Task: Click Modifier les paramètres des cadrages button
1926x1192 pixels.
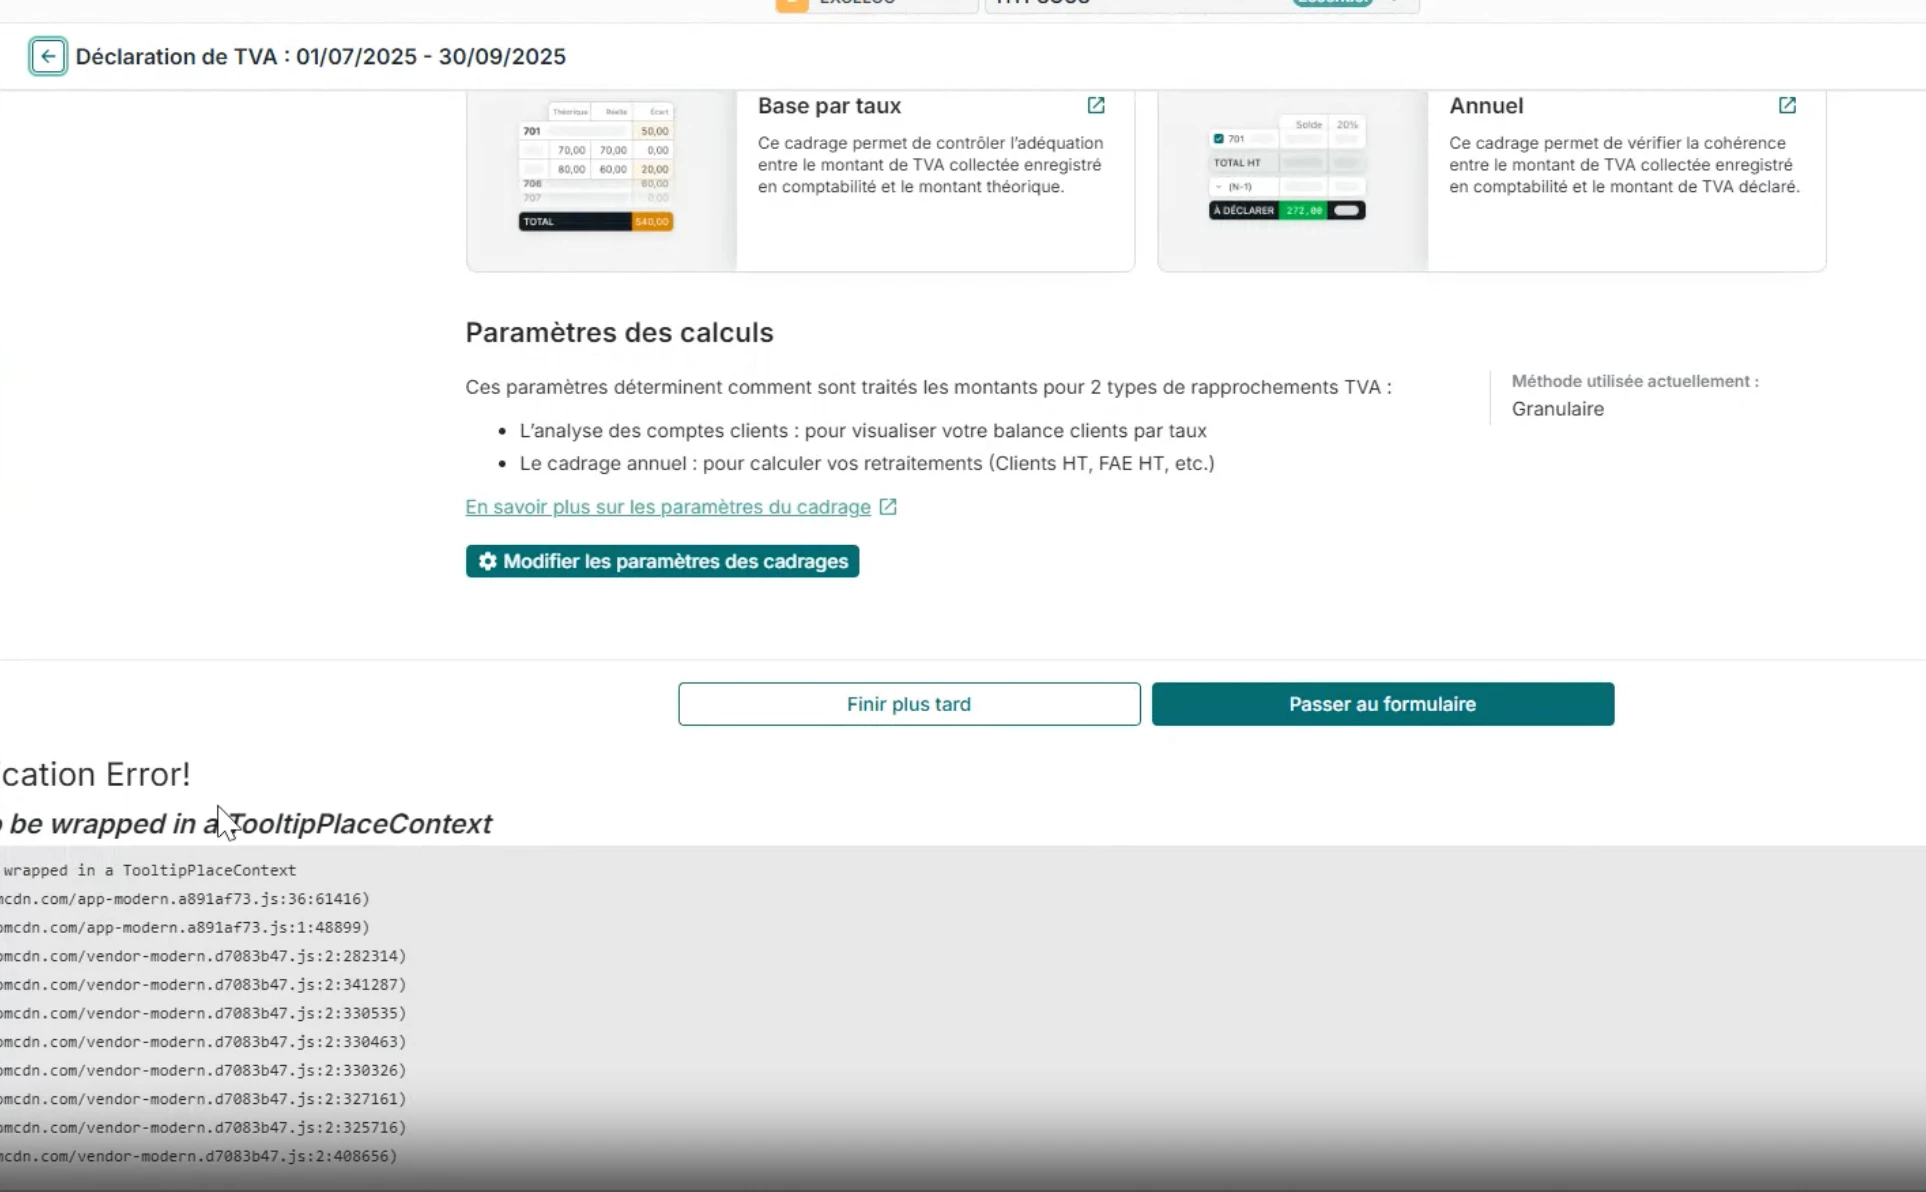Action: pyautogui.click(x=662, y=562)
